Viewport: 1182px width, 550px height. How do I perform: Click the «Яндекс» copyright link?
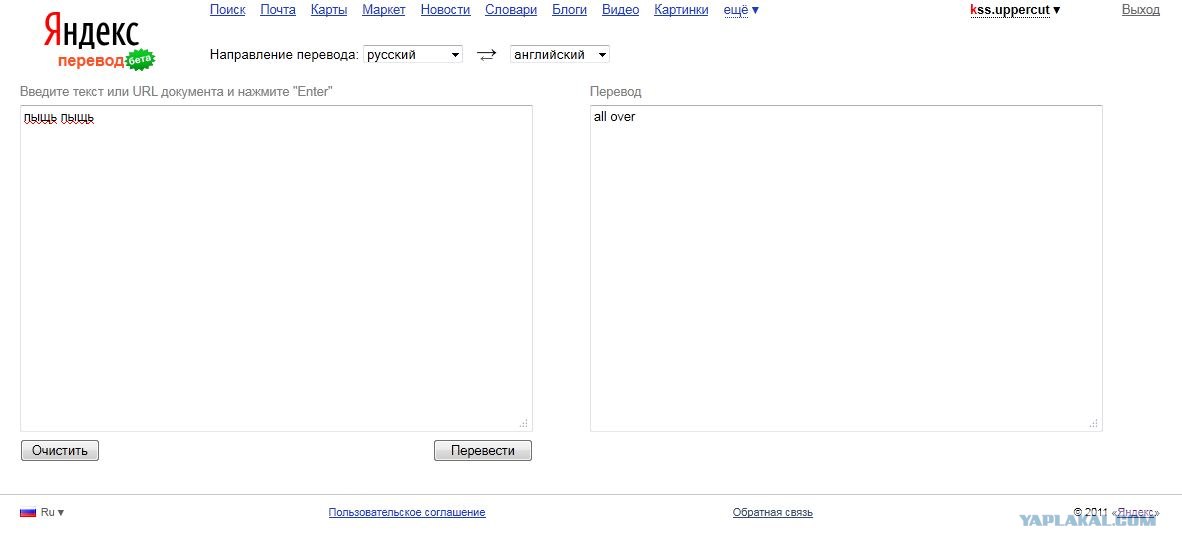pyautogui.click(x=1135, y=512)
